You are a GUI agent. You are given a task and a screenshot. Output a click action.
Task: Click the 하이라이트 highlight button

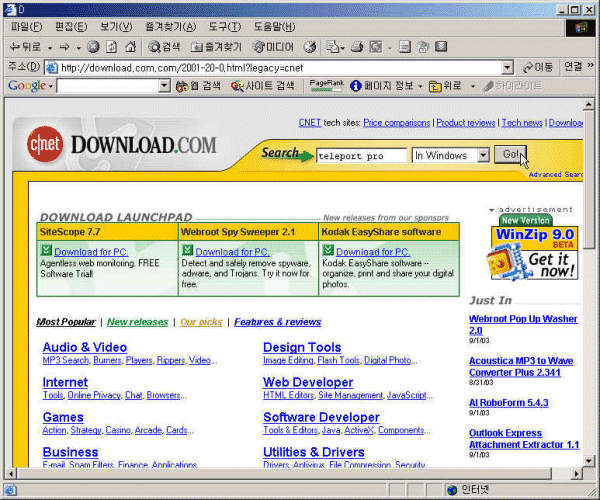coord(512,86)
